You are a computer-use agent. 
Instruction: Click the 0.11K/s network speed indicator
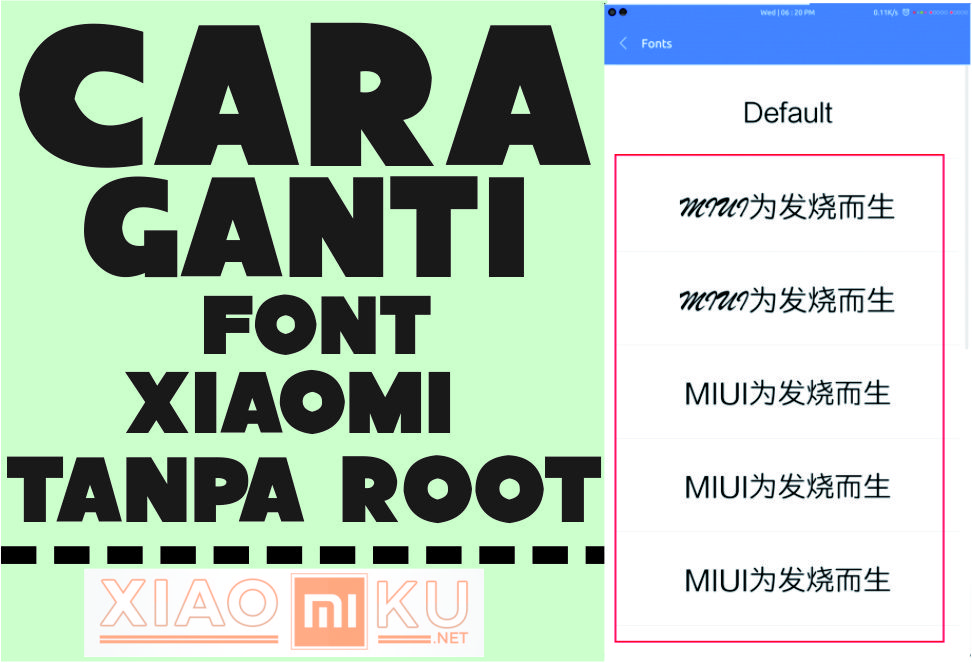tap(885, 12)
